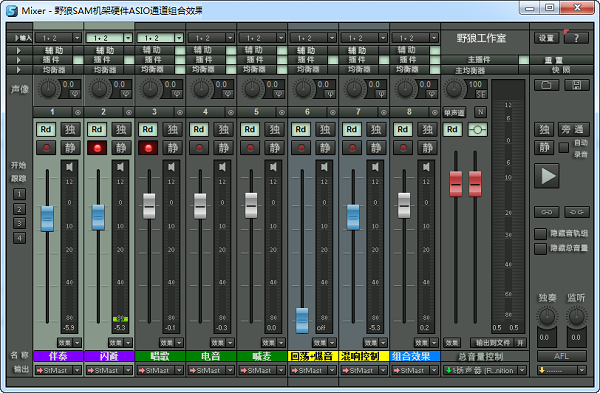Click the play button in right panel
Image resolution: width=600 pixels, height=393 pixels.
click(547, 176)
